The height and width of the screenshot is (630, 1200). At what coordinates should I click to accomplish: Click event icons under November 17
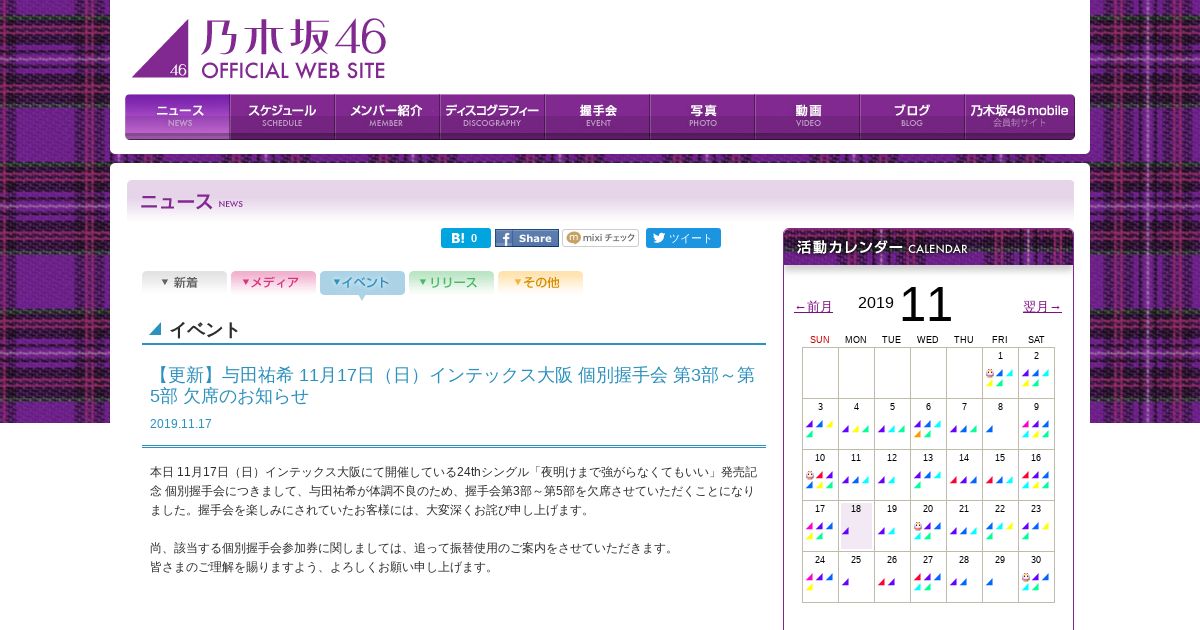coord(820,530)
